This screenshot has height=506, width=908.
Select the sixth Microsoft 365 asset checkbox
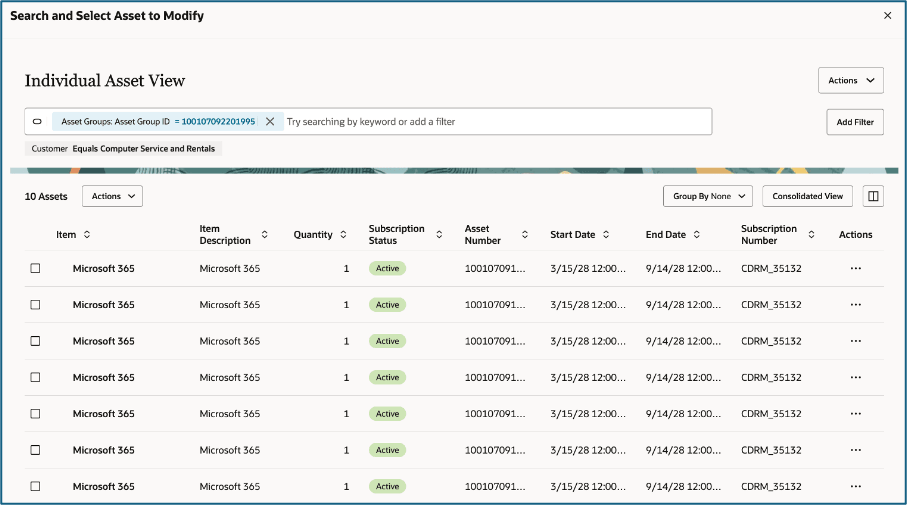tap(35, 450)
